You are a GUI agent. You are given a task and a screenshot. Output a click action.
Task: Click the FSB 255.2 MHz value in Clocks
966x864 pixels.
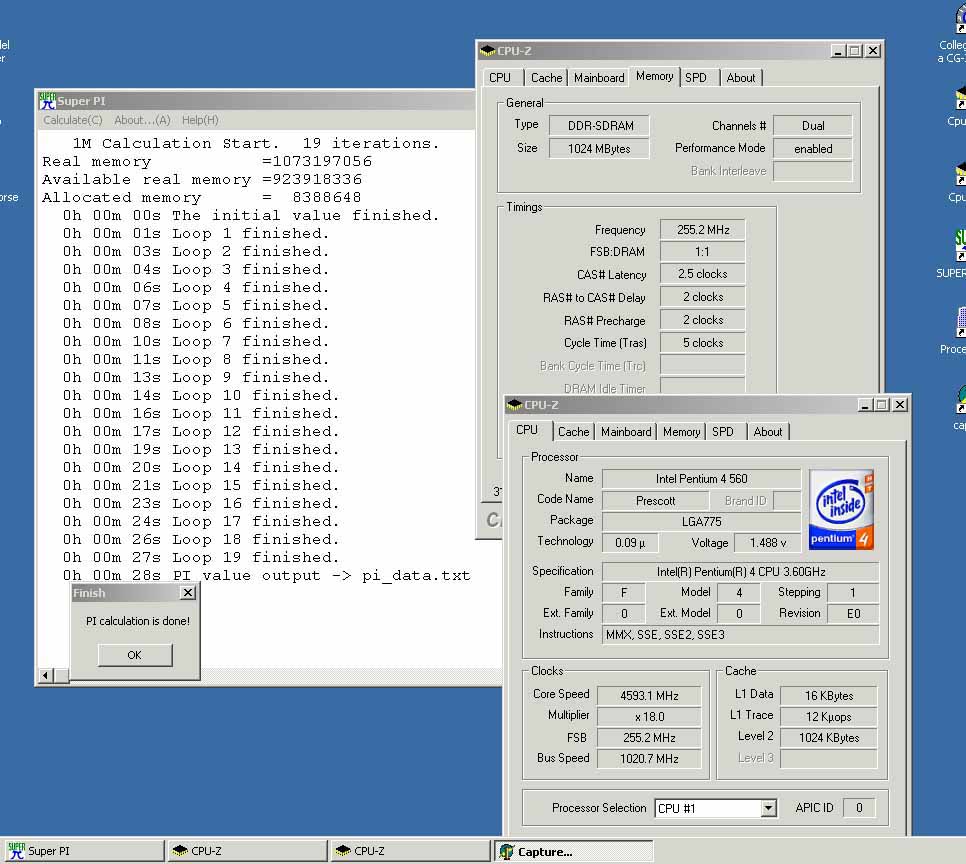(649, 738)
